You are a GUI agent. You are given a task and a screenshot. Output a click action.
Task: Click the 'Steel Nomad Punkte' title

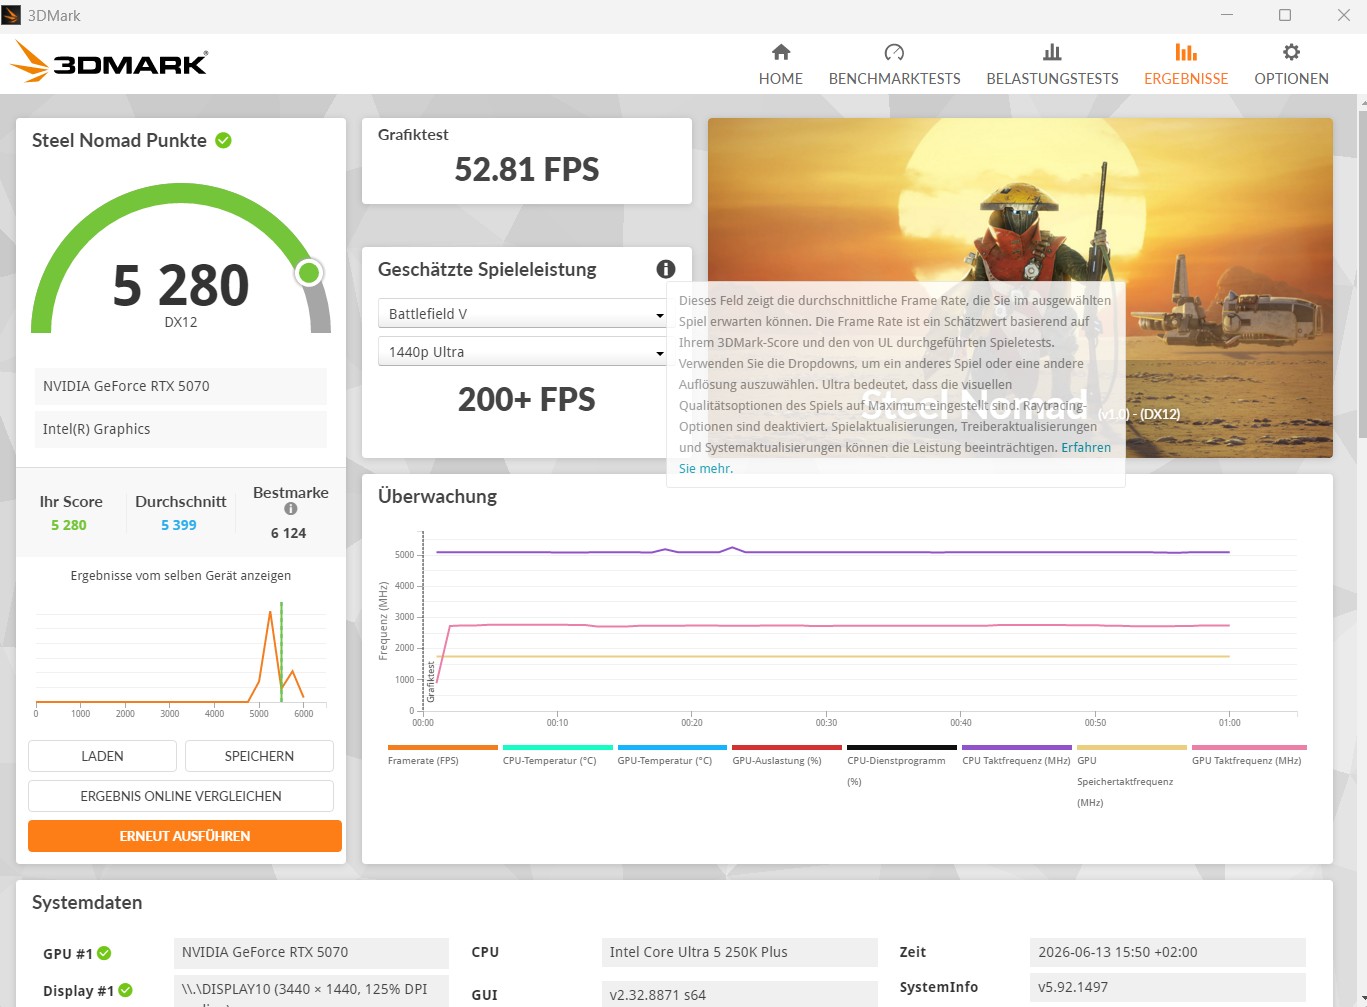point(119,141)
